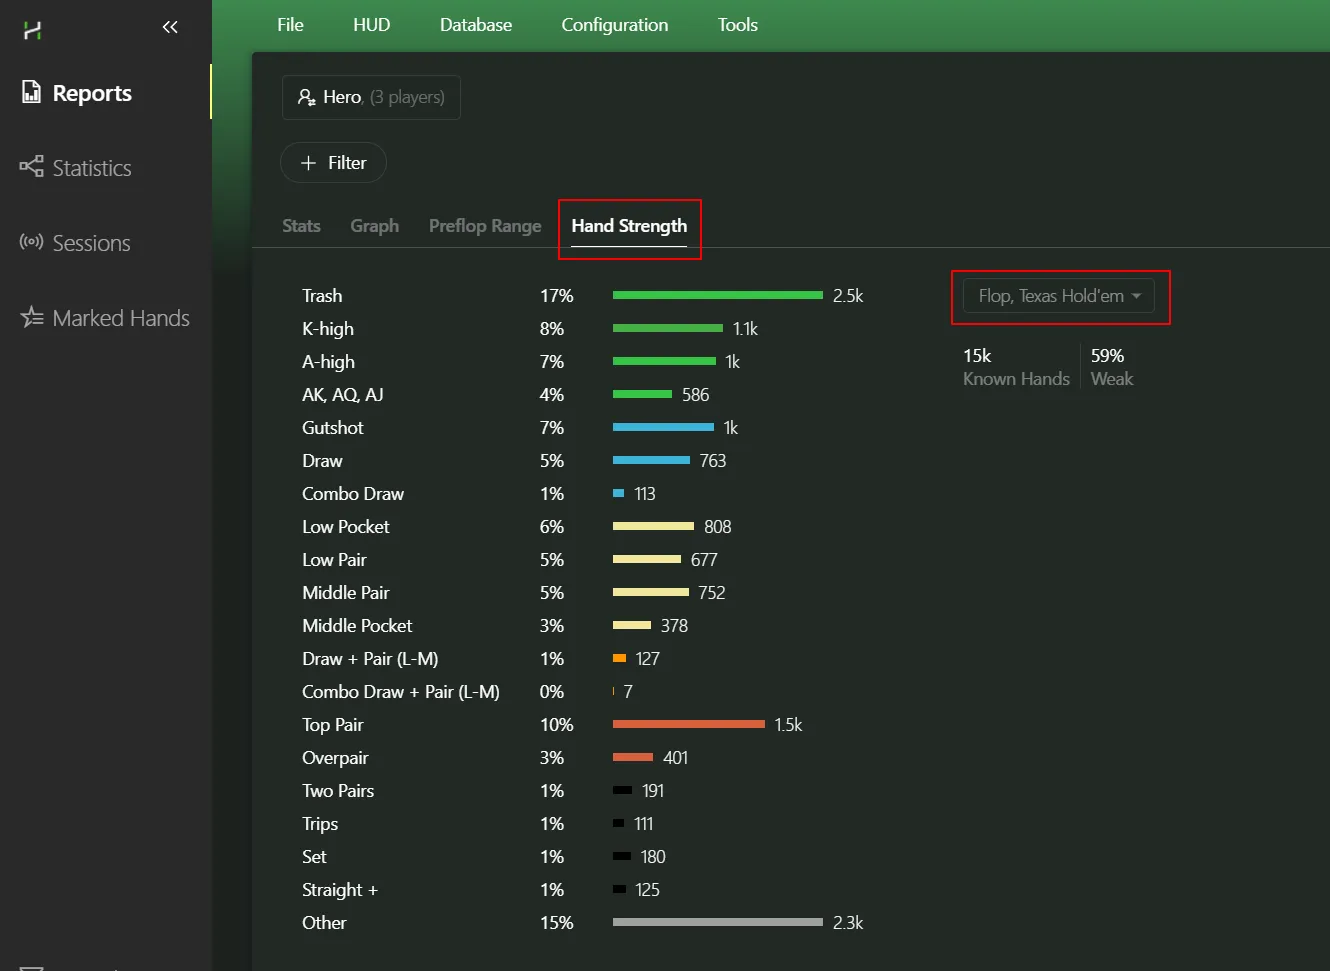Collapse the sidebar with double chevron
Viewport: 1330px width, 971px height.
click(x=170, y=27)
